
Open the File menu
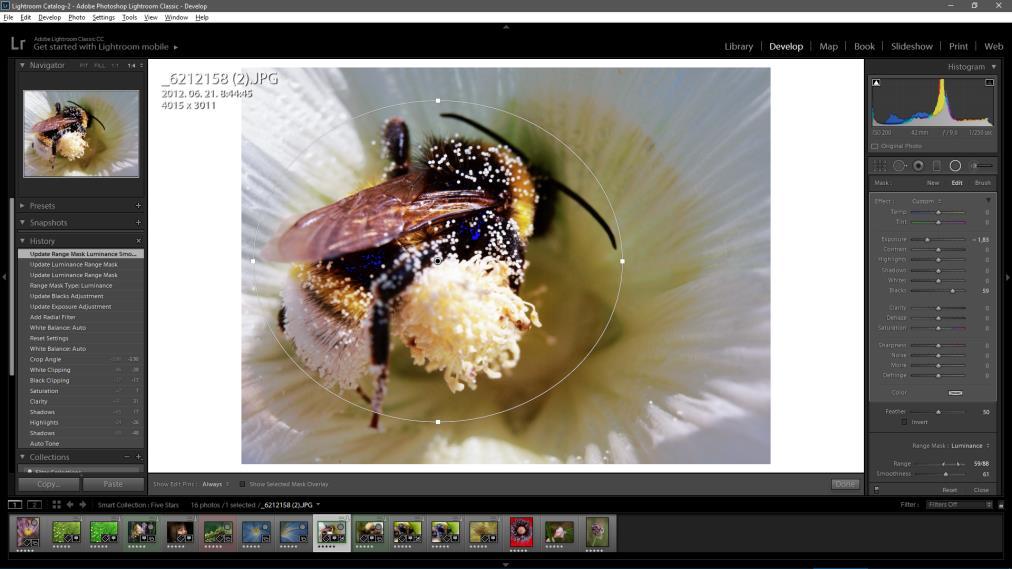click(8, 17)
